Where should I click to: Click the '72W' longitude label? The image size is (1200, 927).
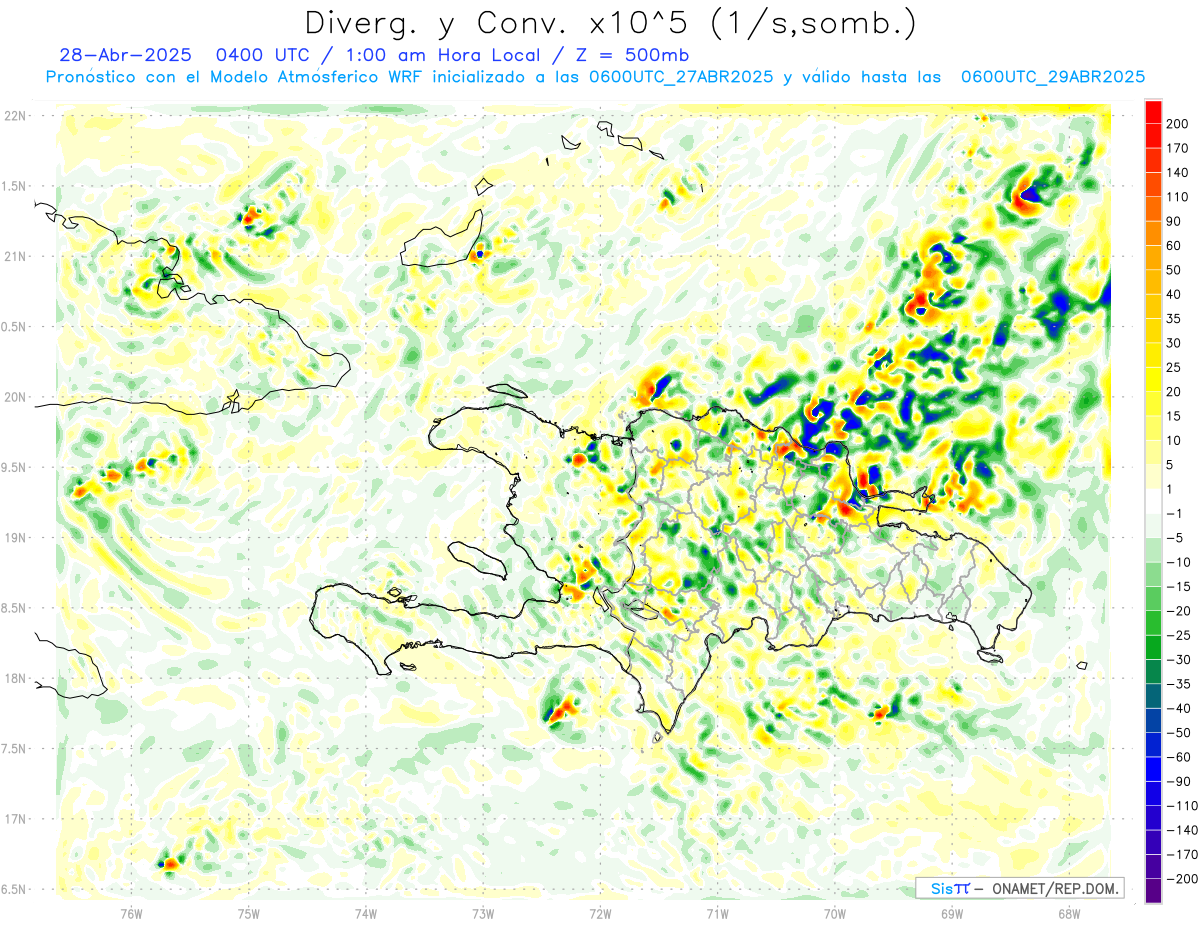tap(600, 913)
